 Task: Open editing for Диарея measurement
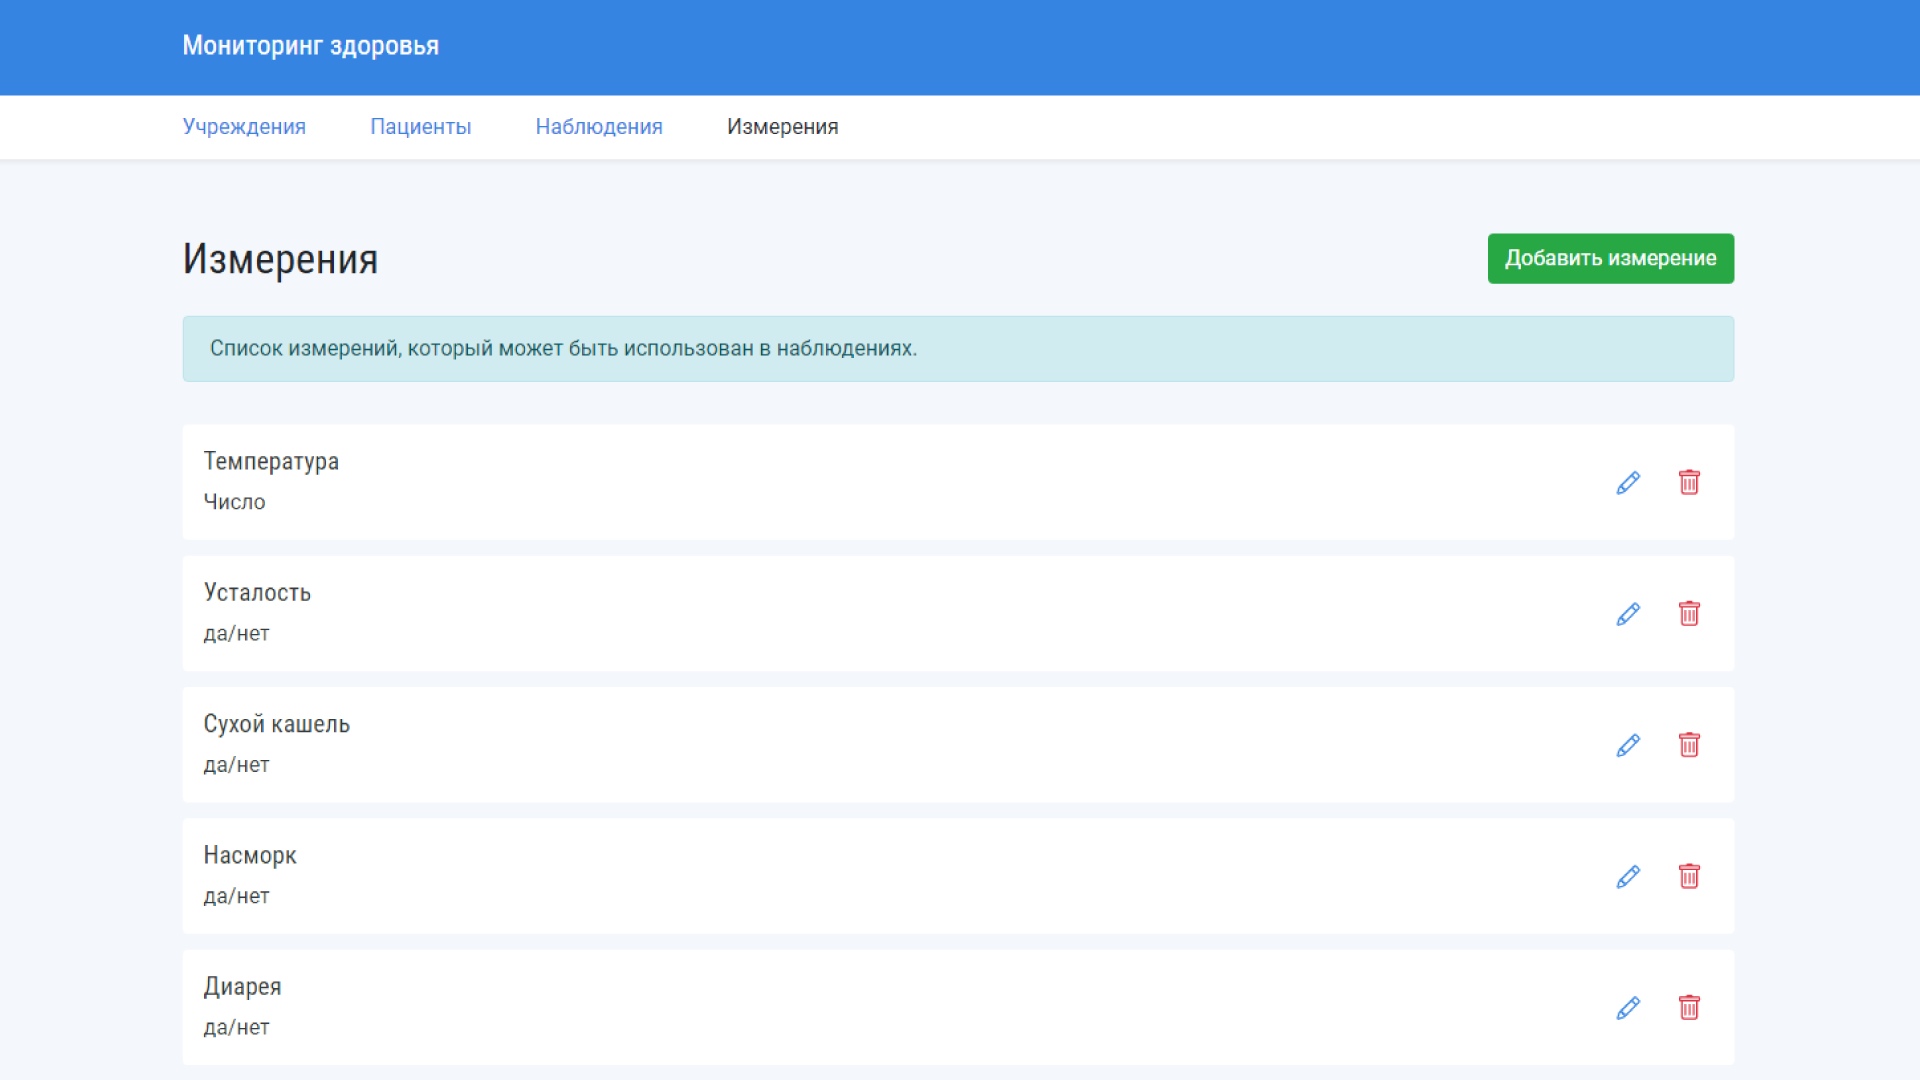coord(1628,1008)
